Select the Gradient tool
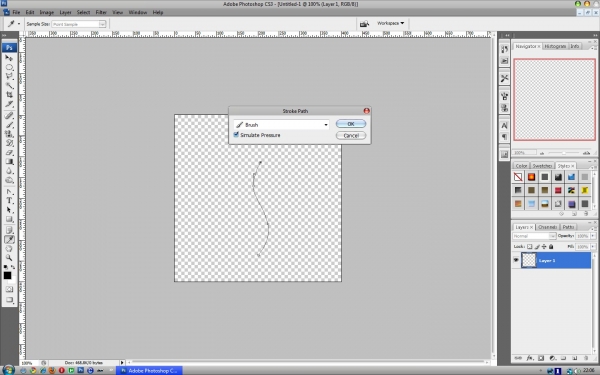This screenshot has height=375, width=600. click(x=9, y=161)
